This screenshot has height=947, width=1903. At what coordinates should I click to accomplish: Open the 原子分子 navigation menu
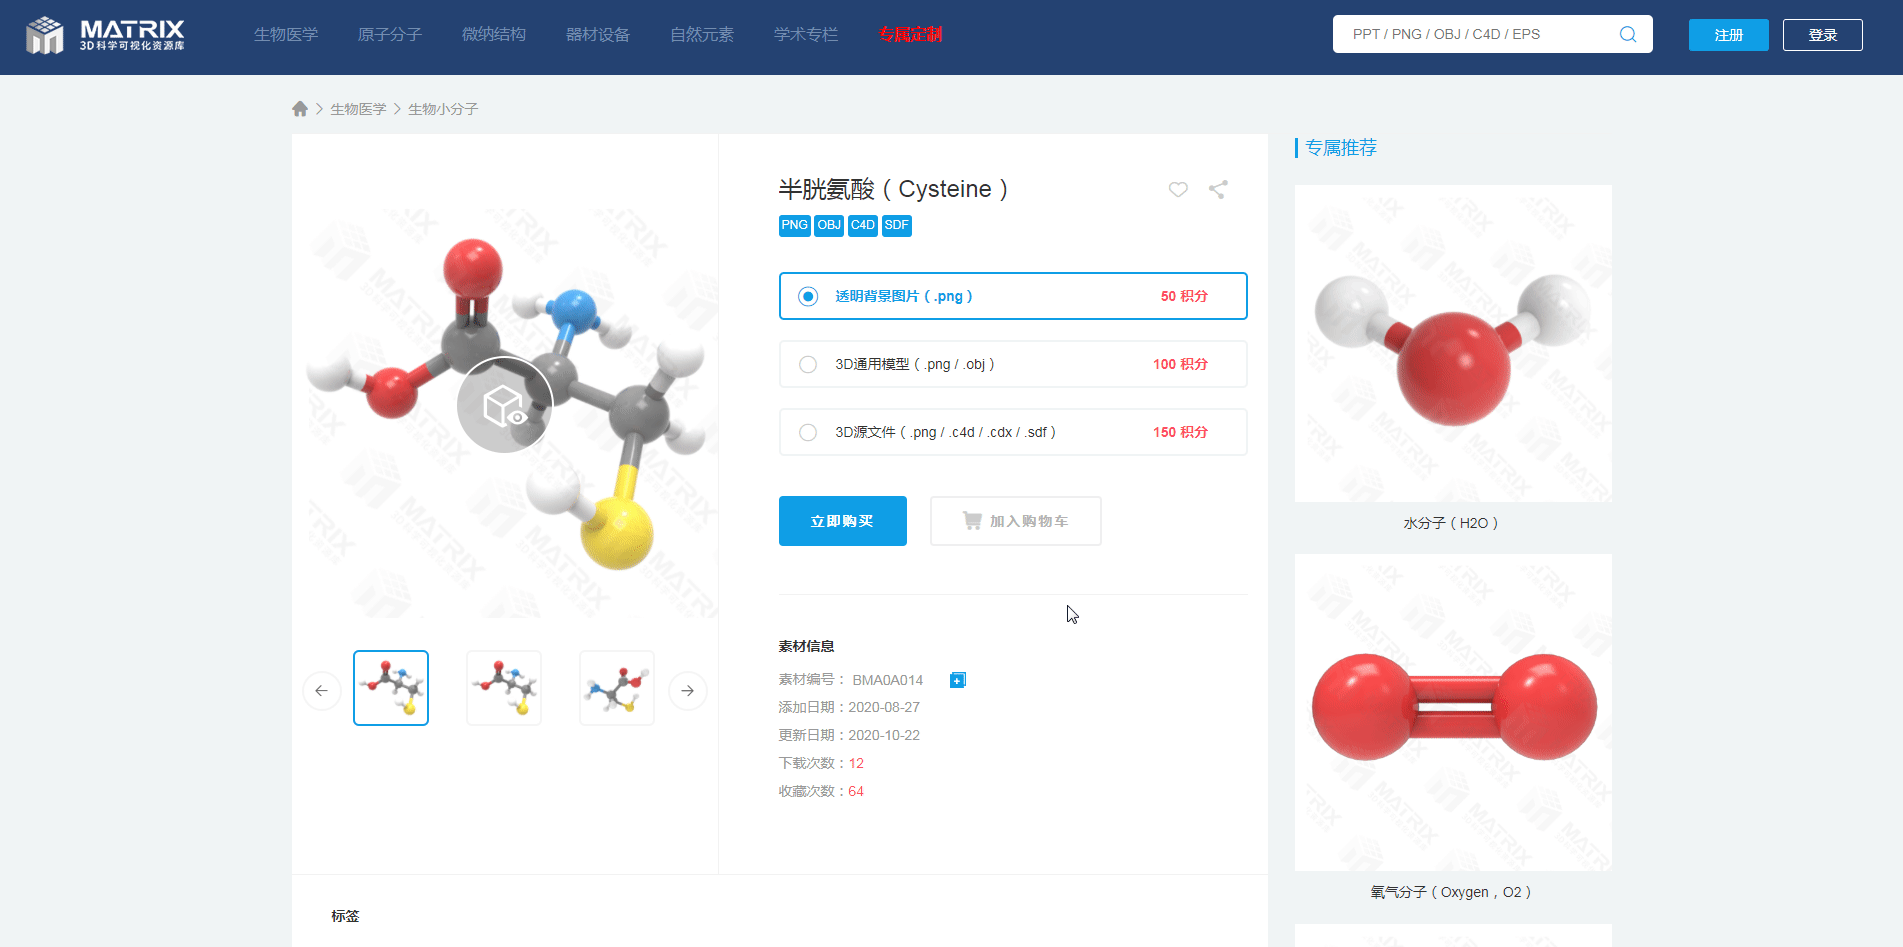[x=390, y=35]
